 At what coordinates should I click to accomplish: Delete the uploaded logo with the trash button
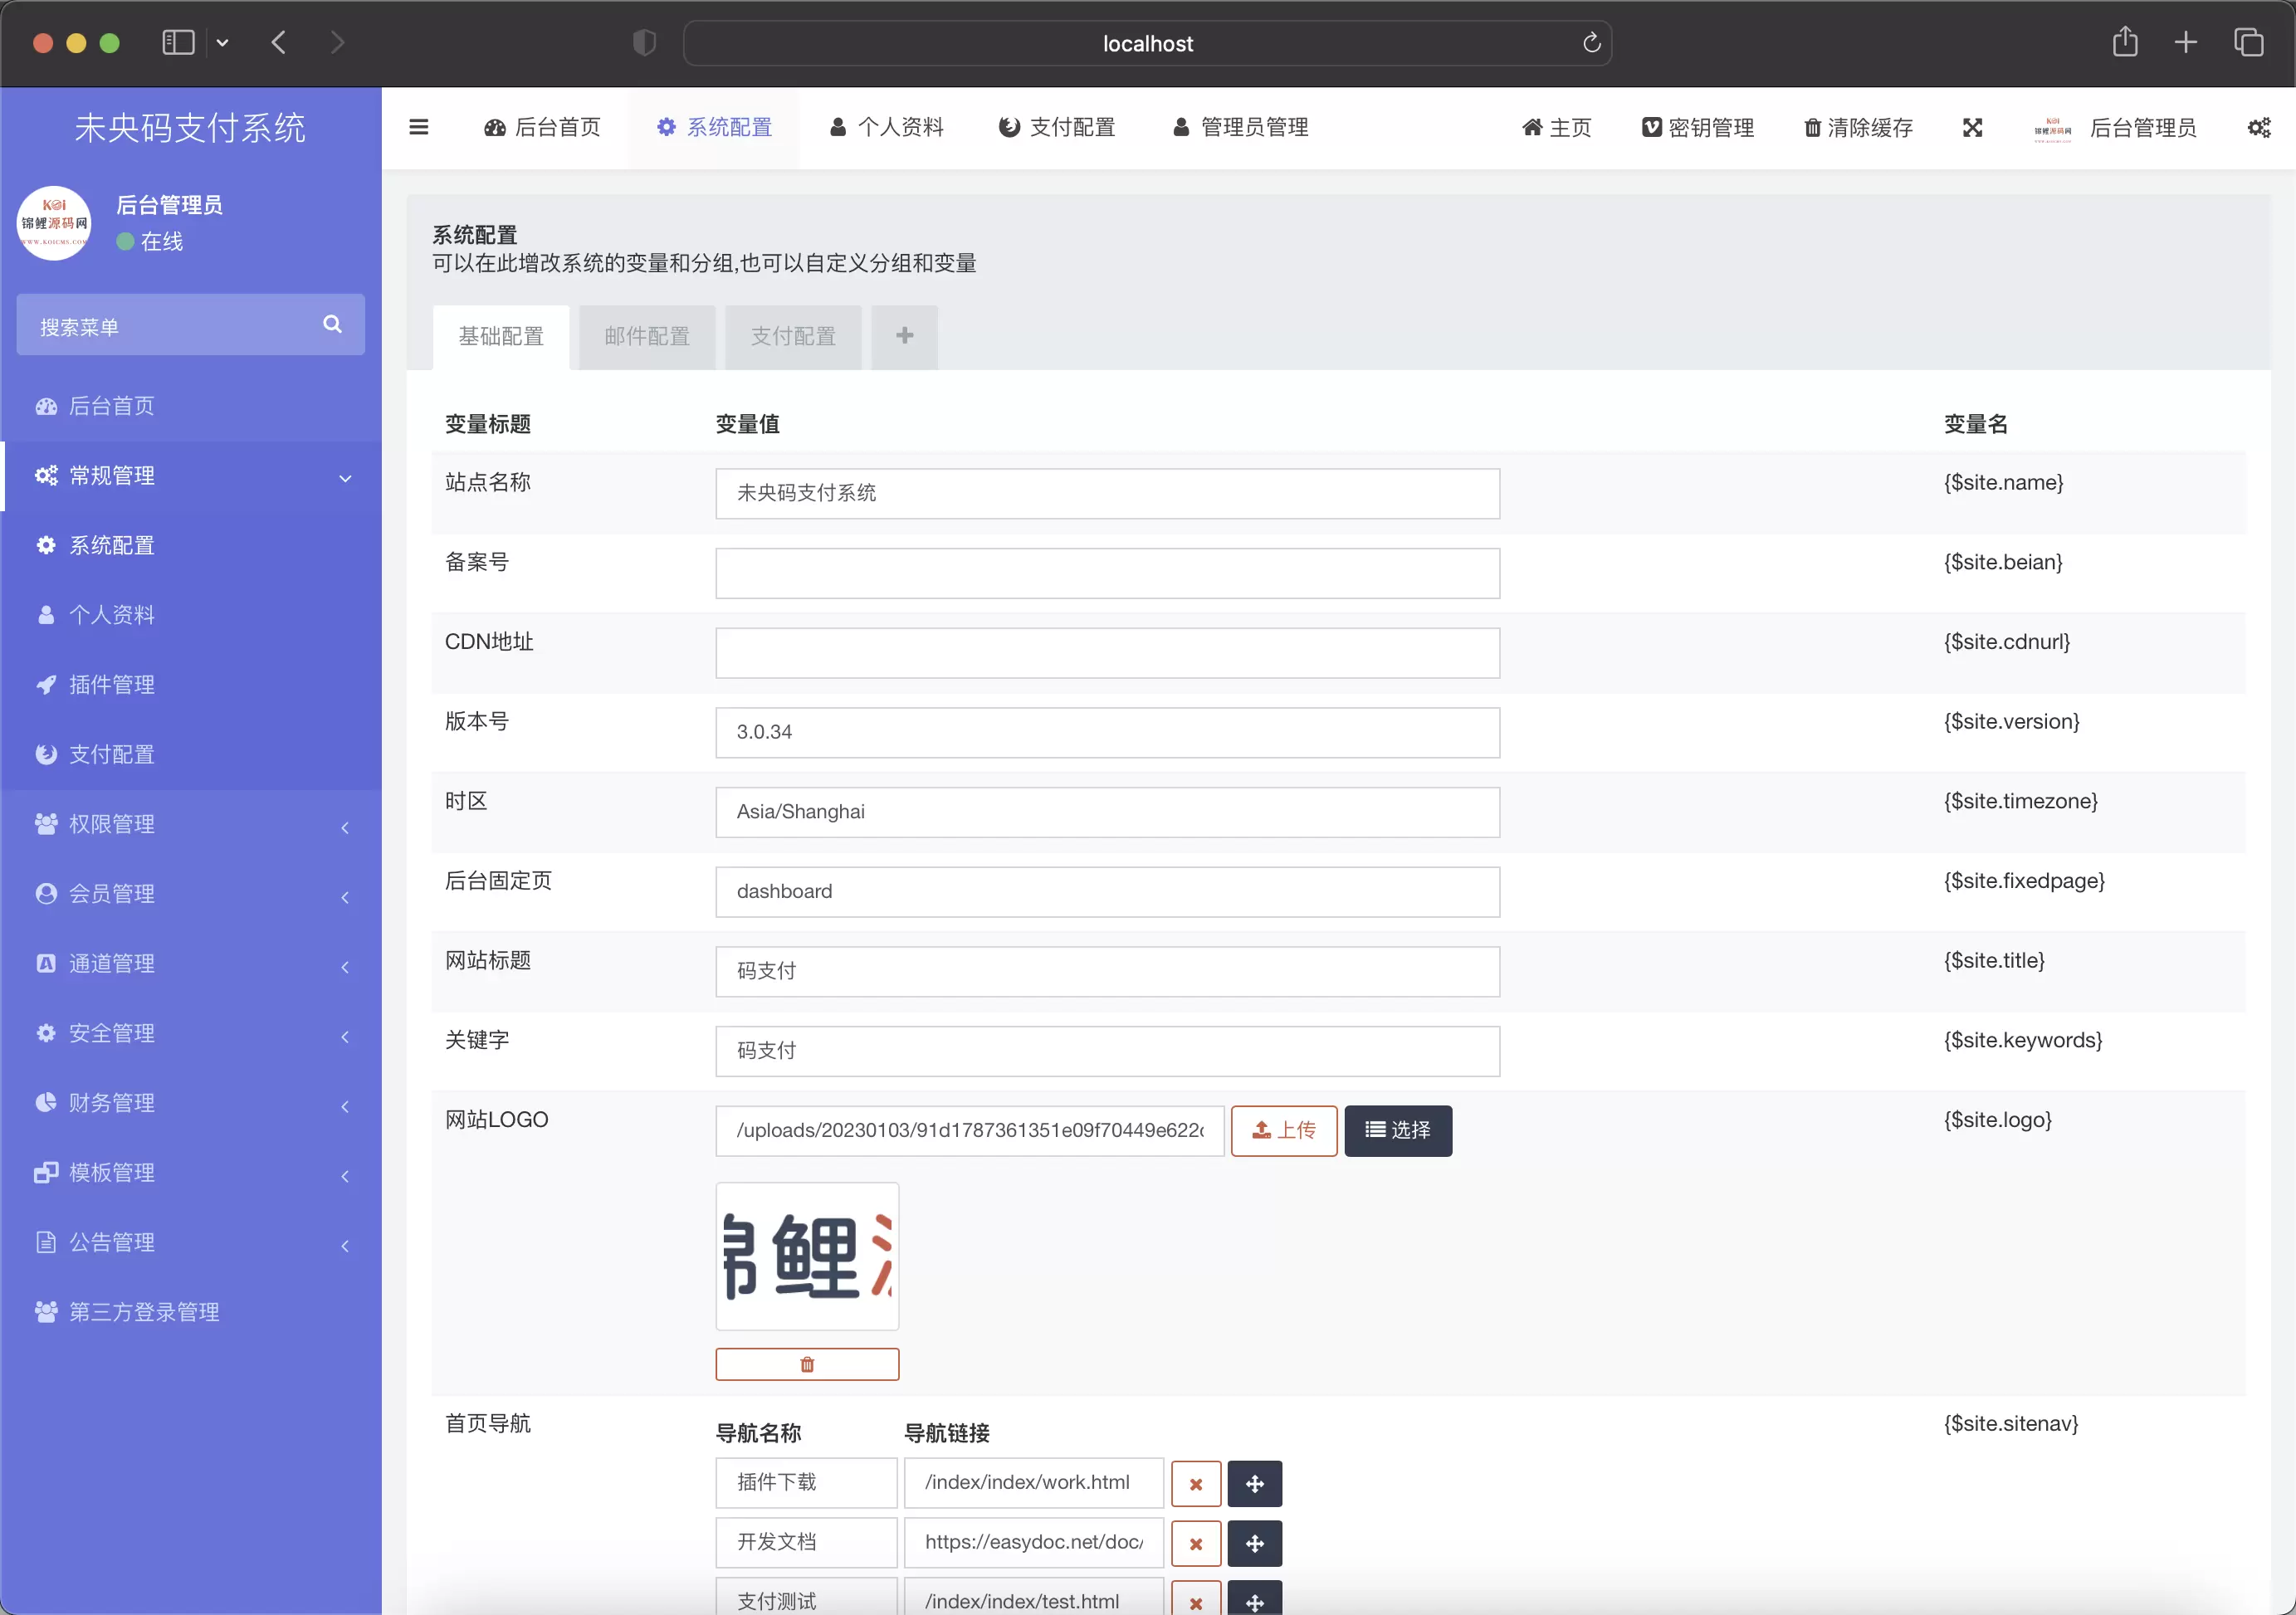click(x=807, y=1364)
